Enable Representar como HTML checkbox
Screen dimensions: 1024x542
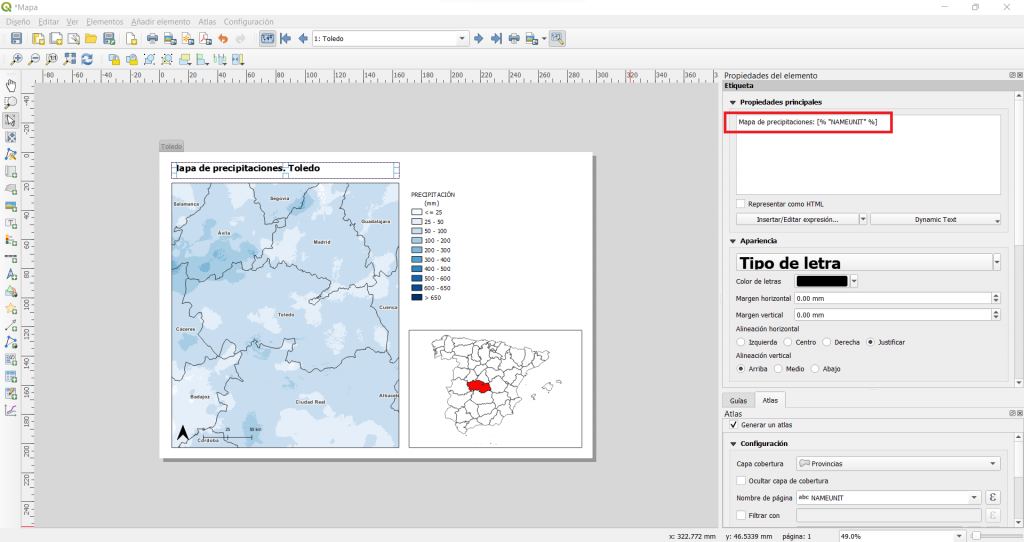coord(742,204)
